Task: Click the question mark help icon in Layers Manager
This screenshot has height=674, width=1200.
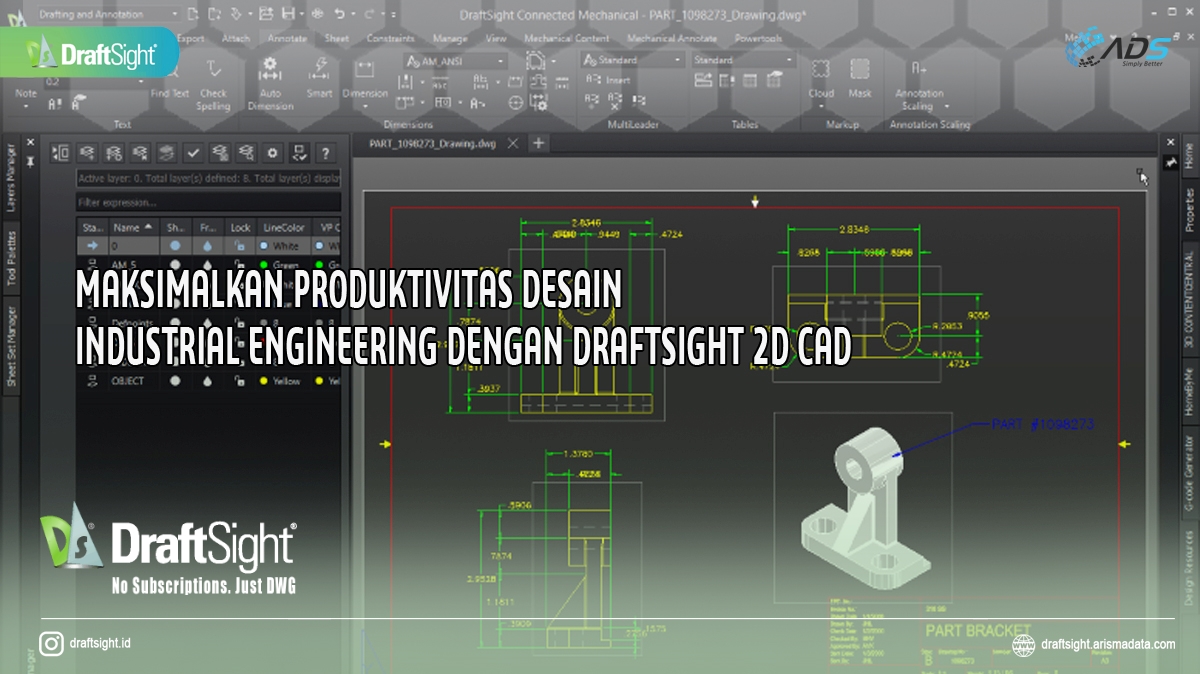Action: 325,153
